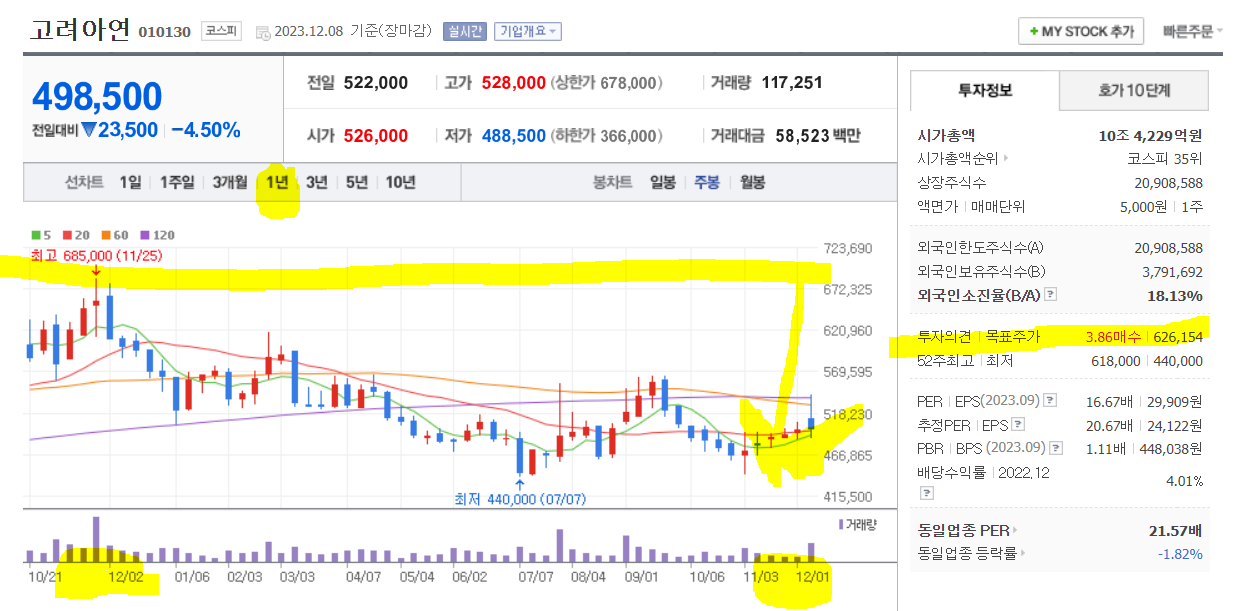Image resolution: width=1249 pixels, height=611 pixels.
Task: Click the blue down-triangle next to 23,500
Action: click(88, 130)
